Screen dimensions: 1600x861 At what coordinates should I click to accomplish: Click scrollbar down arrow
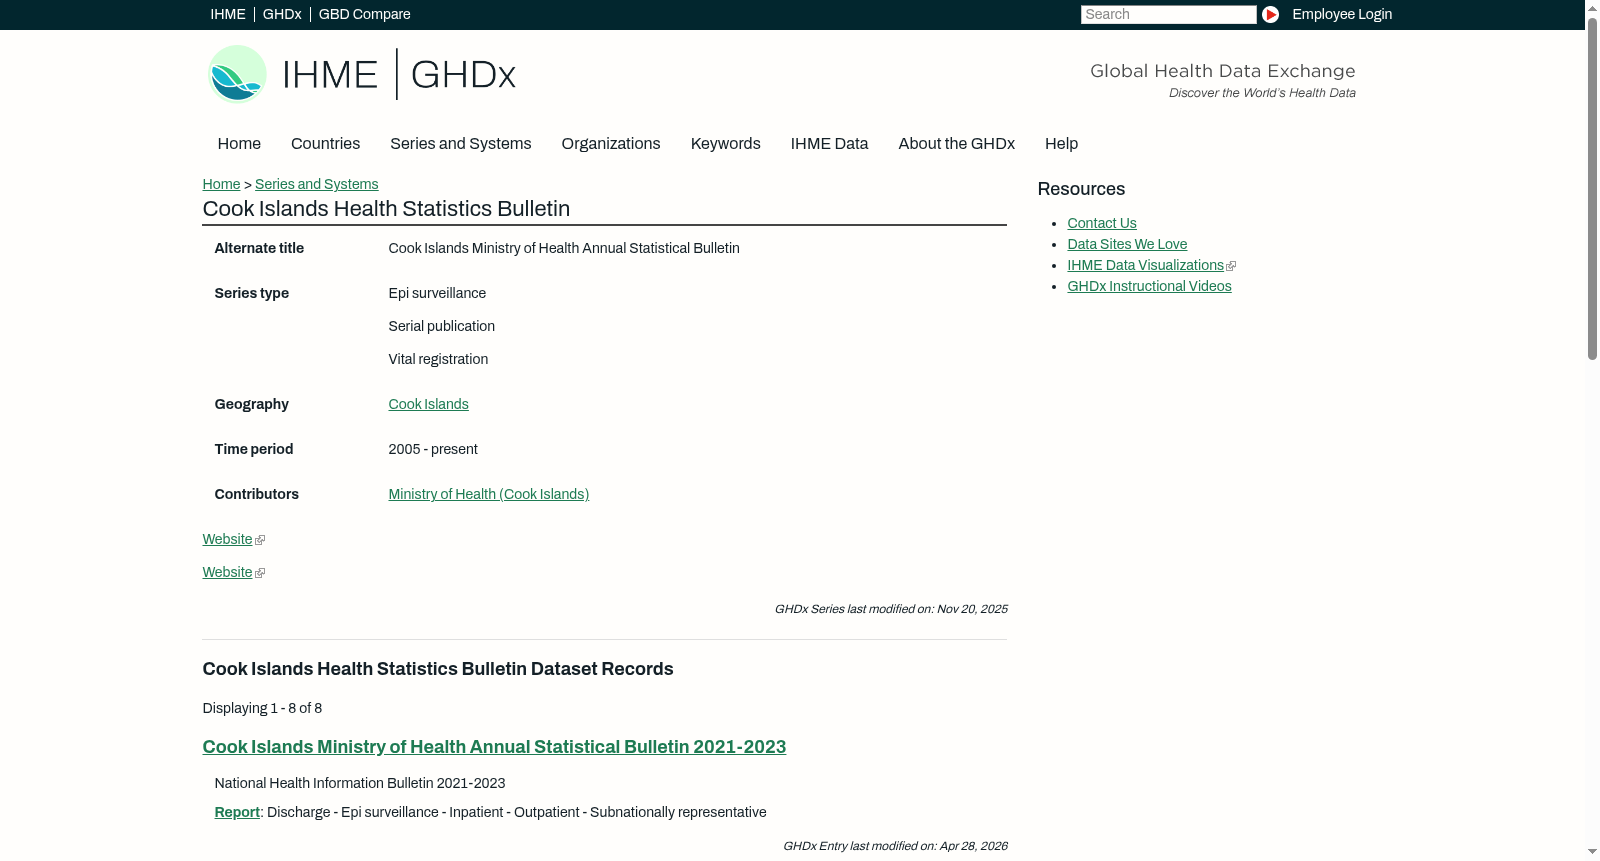click(x=1592, y=852)
